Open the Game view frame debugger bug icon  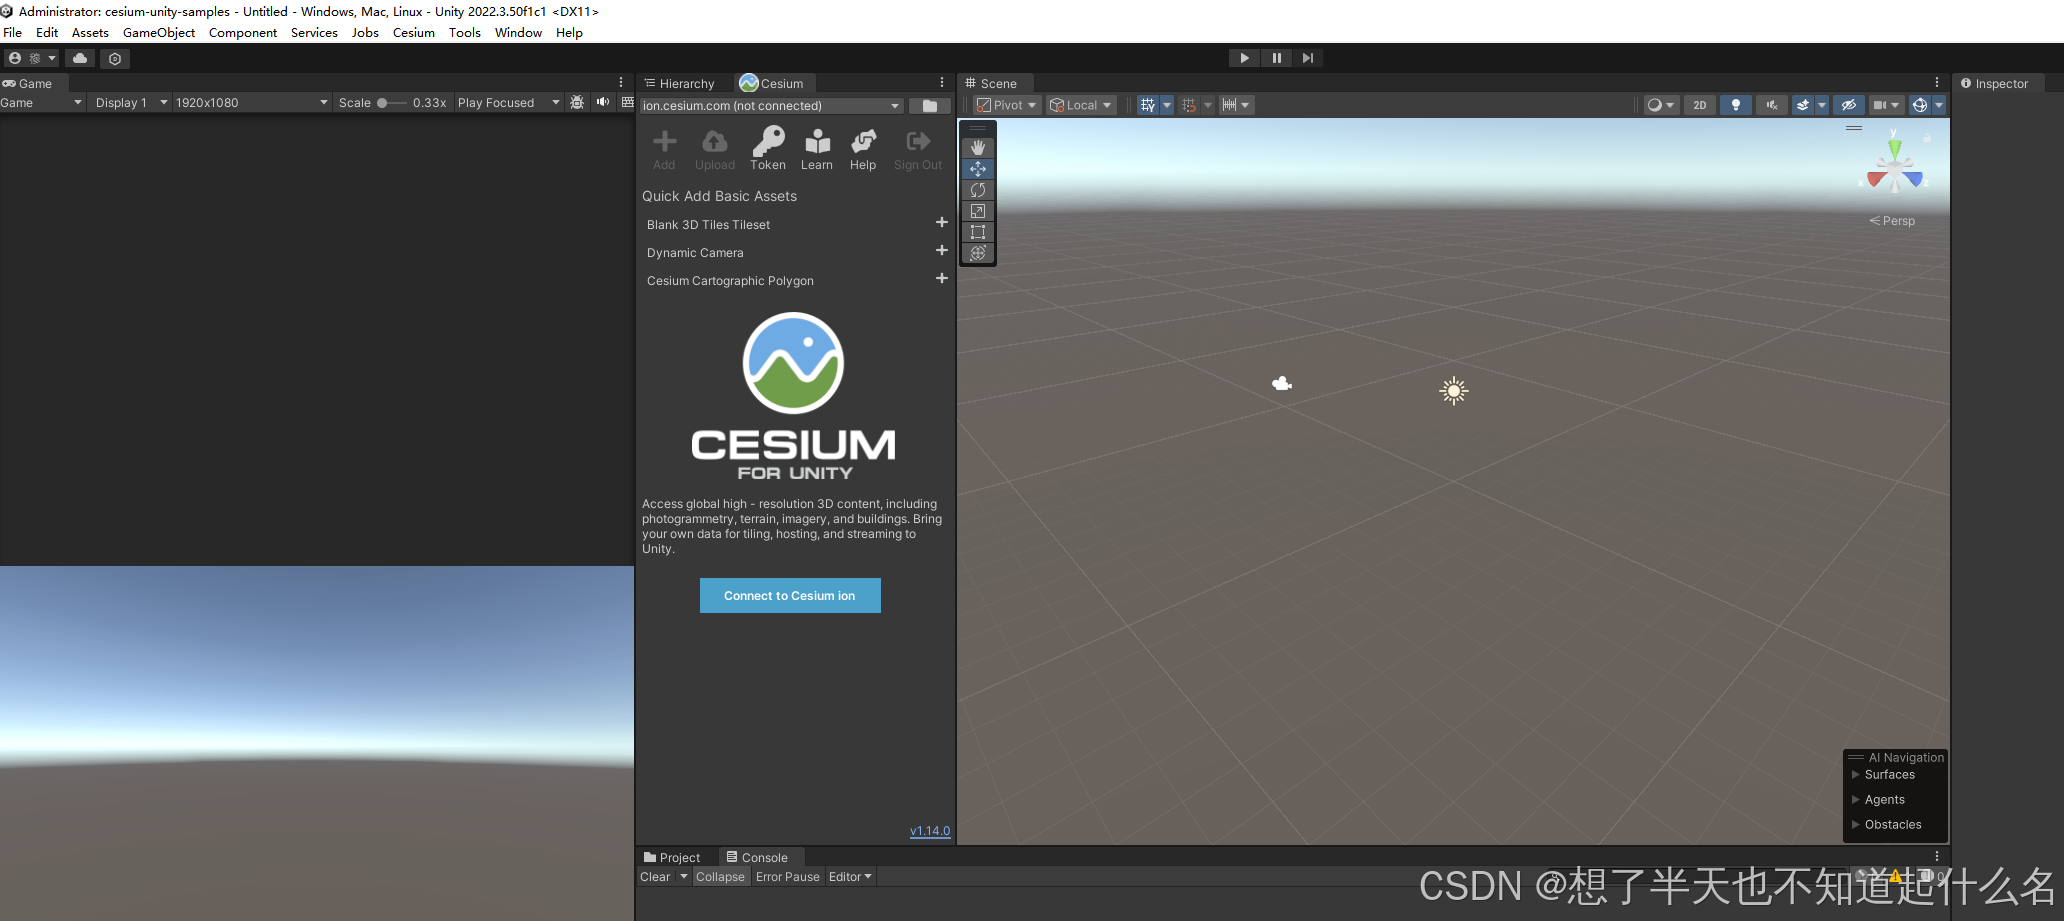(x=577, y=102)
